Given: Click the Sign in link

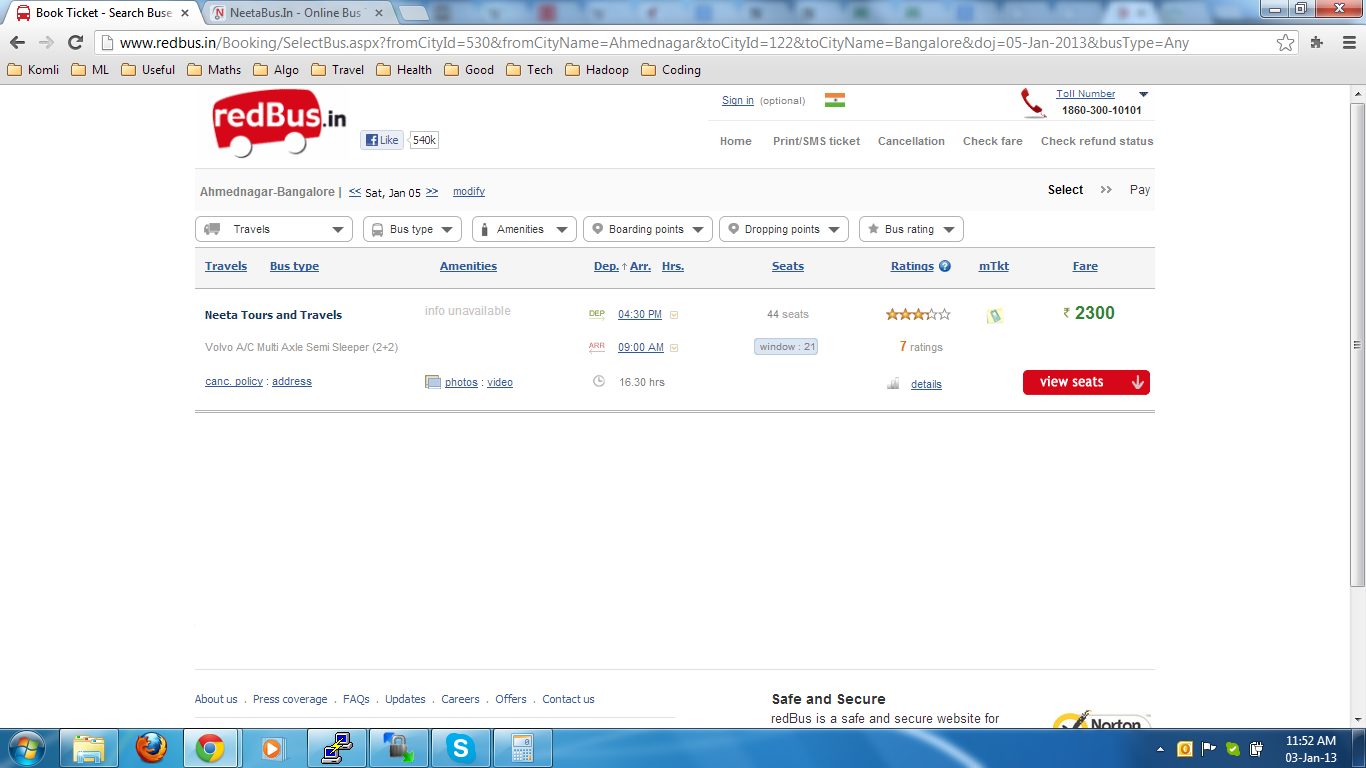Looking at the screenshot, I should tap(738, 100).
